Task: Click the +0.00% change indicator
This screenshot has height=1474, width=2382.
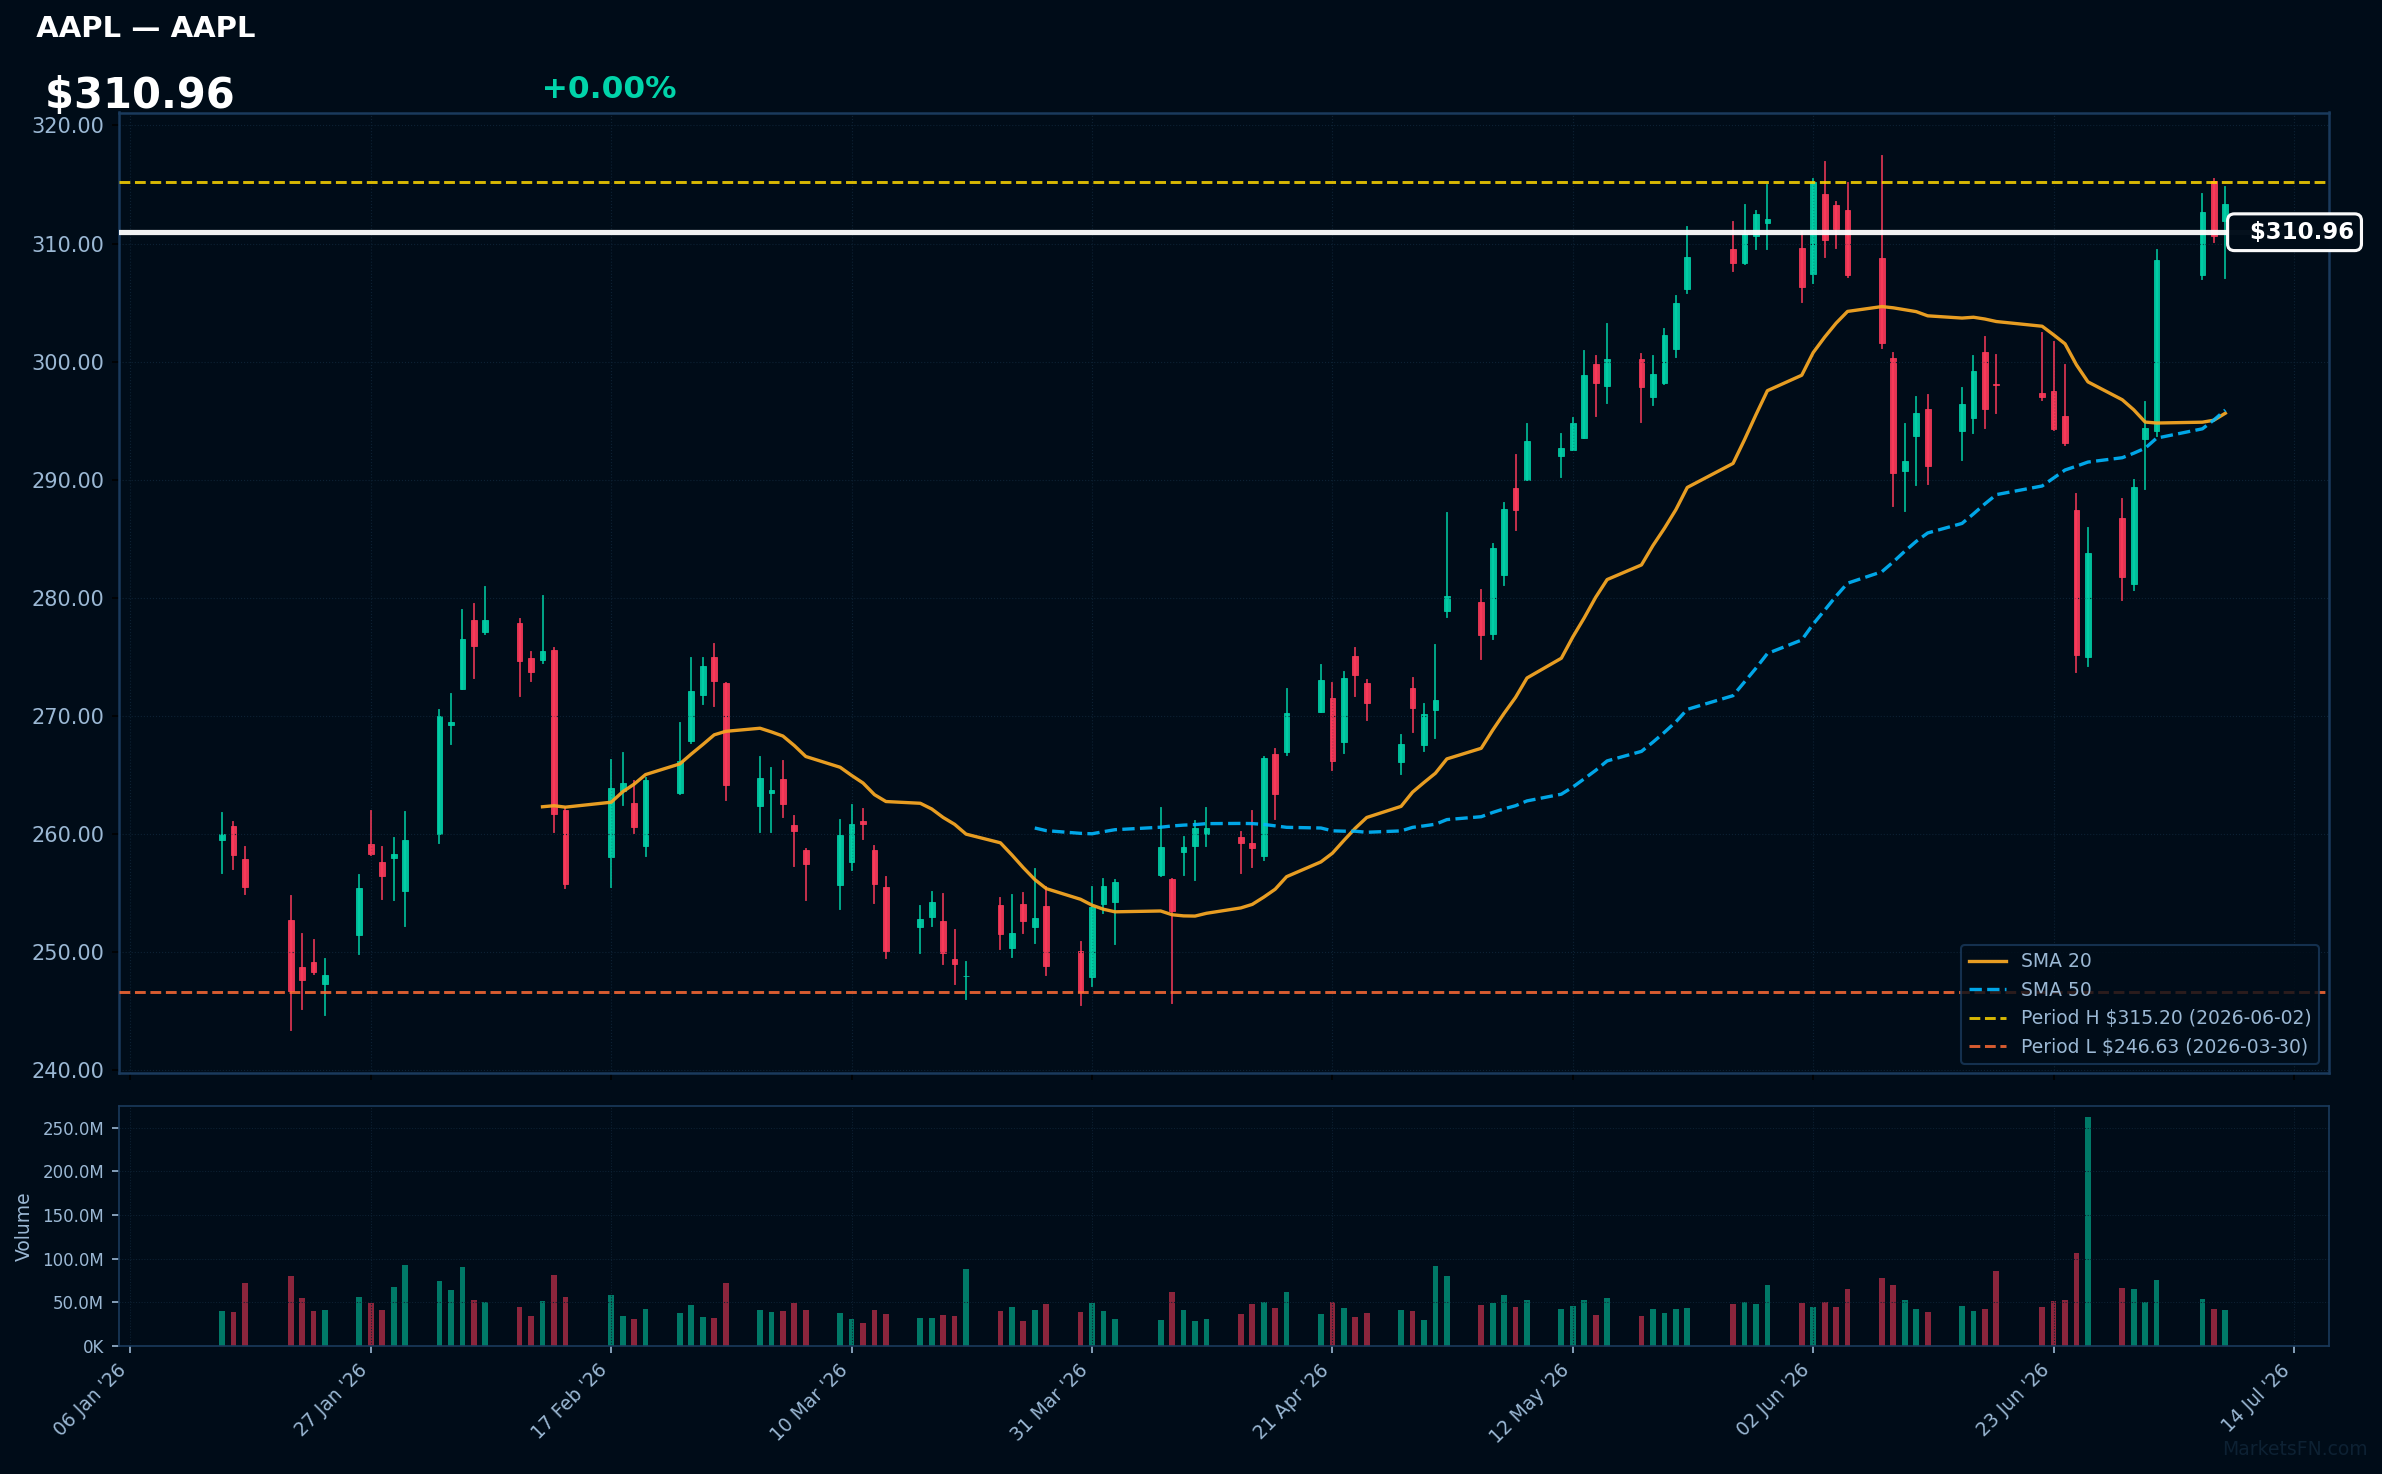Action: coord(609,88)
